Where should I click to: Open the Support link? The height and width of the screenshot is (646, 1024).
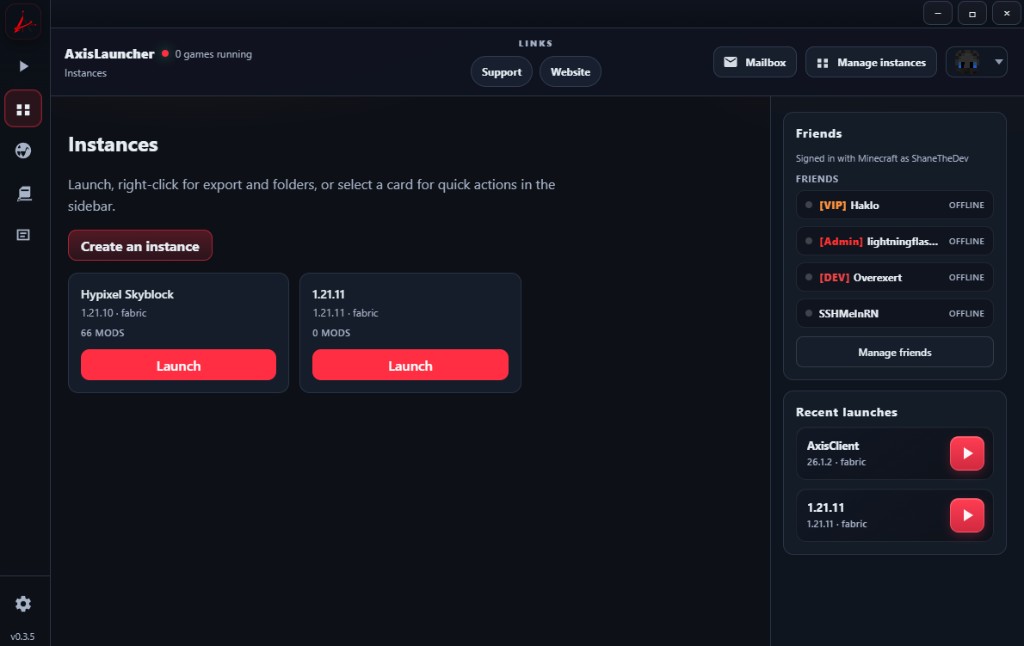click(x=502, y=72)
